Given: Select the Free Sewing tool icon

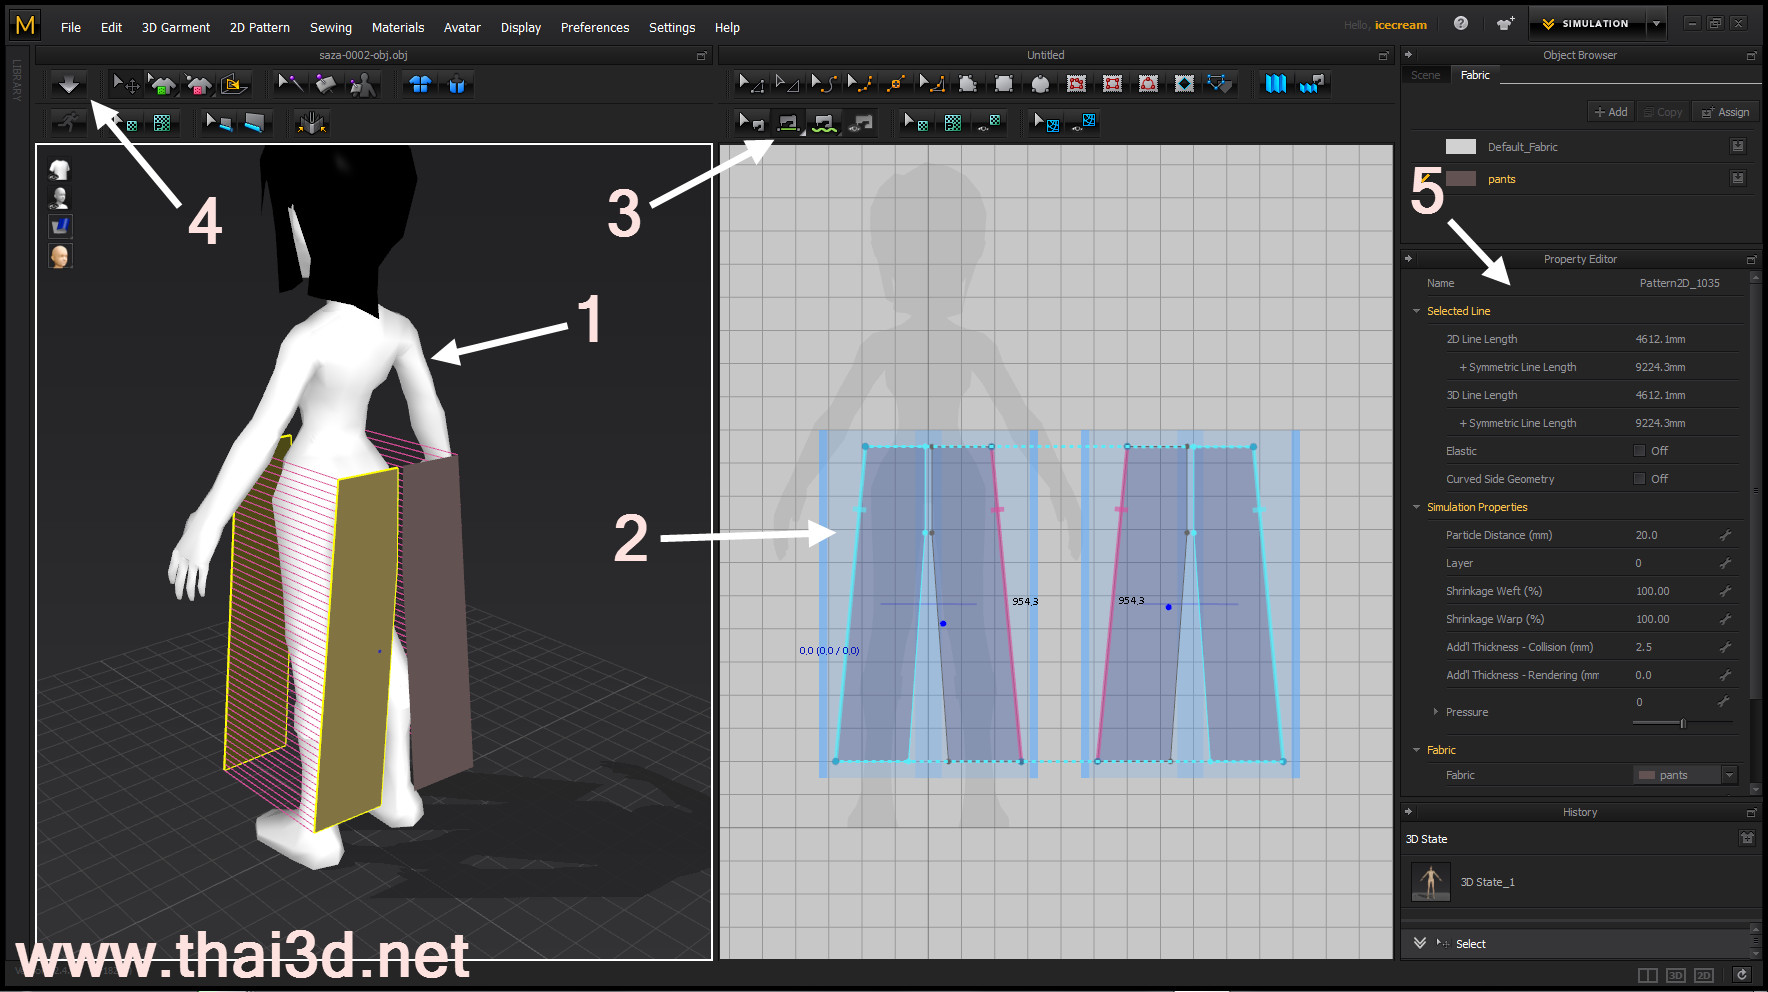Looking at the screenshot, I should [824, 122].
